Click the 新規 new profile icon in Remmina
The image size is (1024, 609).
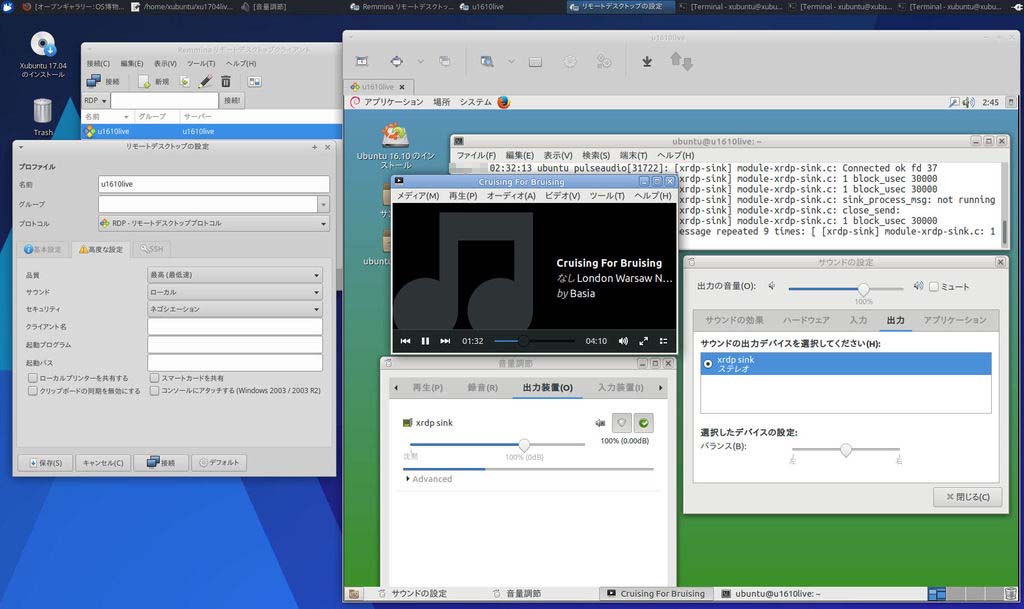pos(144,82)
